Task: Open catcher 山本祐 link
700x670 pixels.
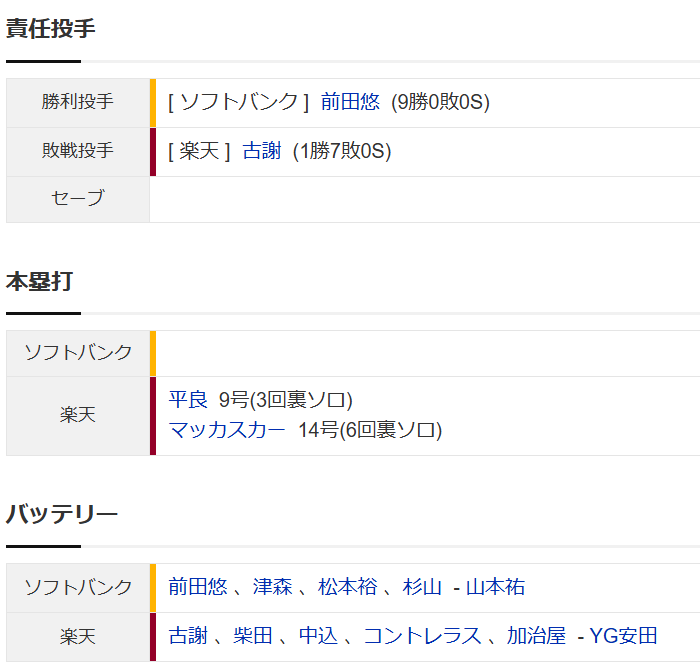Action: coord(496,587)
